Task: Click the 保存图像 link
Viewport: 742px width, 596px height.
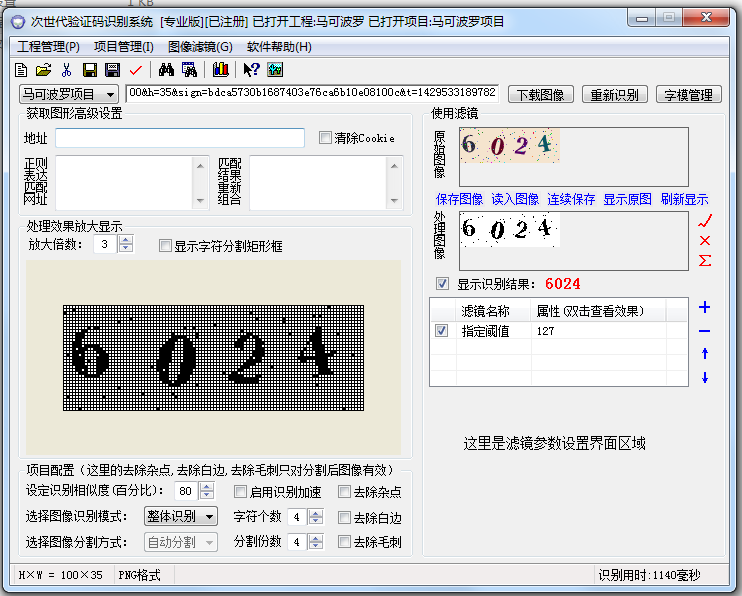Action: pyautogui.click(x=459, y=199)
